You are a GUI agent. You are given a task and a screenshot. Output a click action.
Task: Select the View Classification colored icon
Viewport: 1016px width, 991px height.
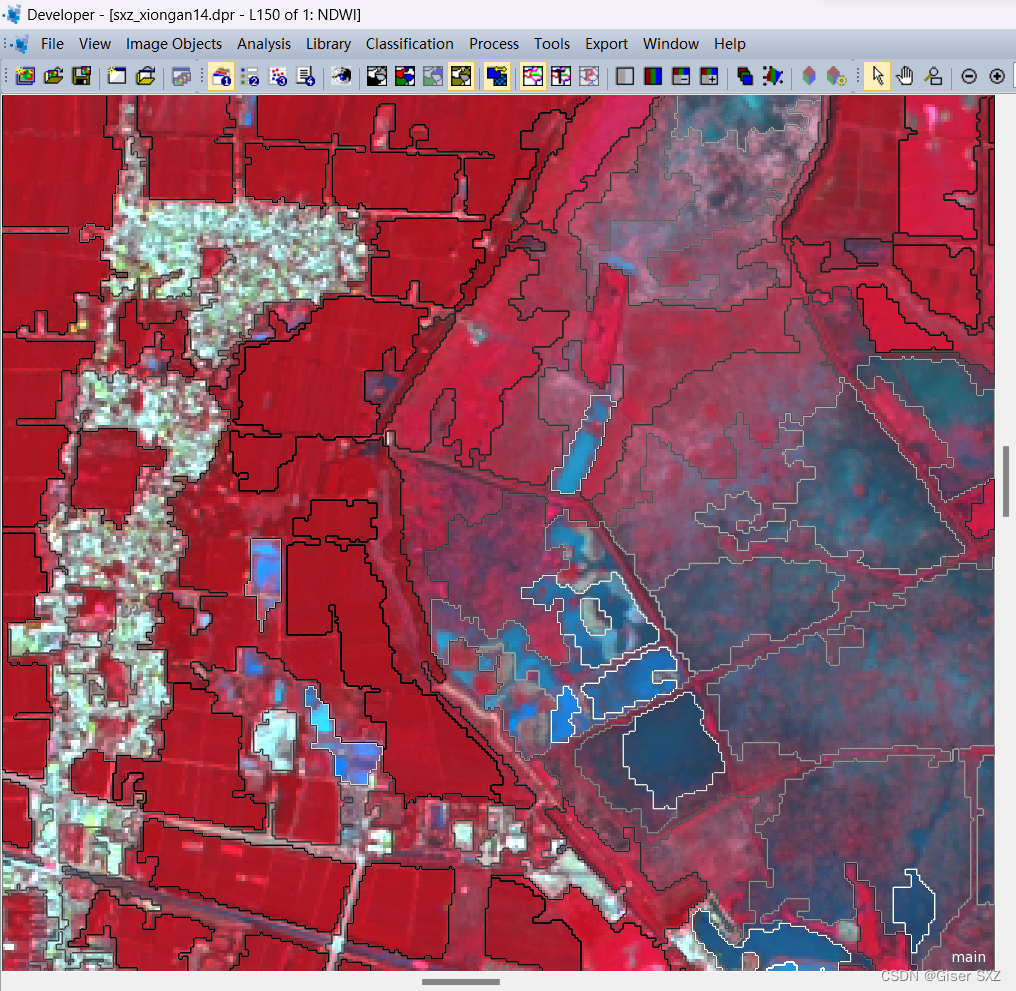coord(405,76)
